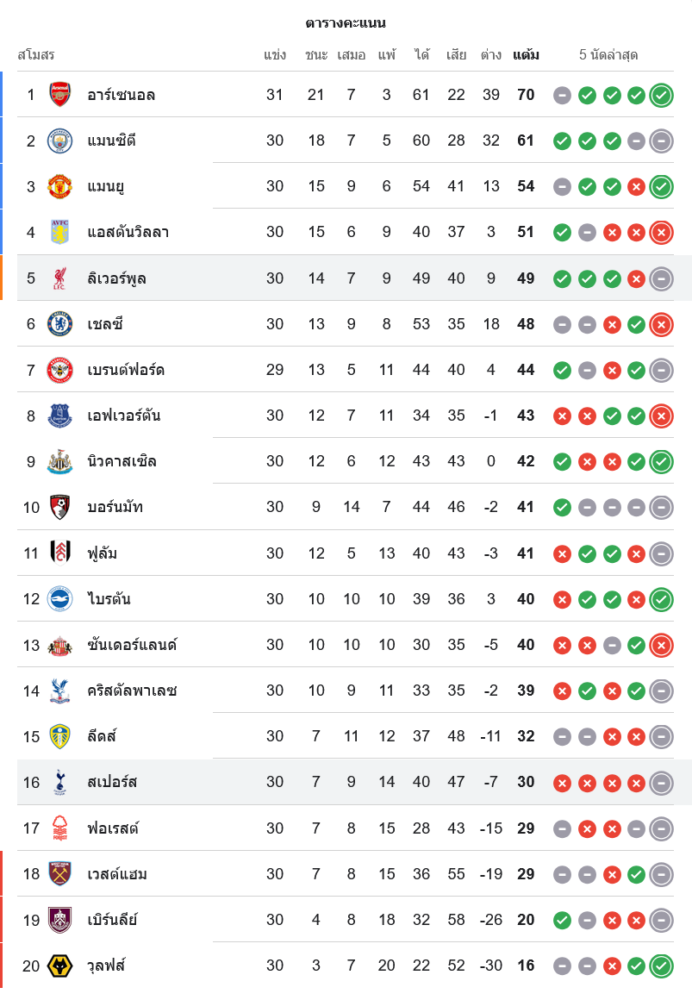Click Arsenal's latest match win indicator
Screen dimensions: 692x1000
(660, 96)
